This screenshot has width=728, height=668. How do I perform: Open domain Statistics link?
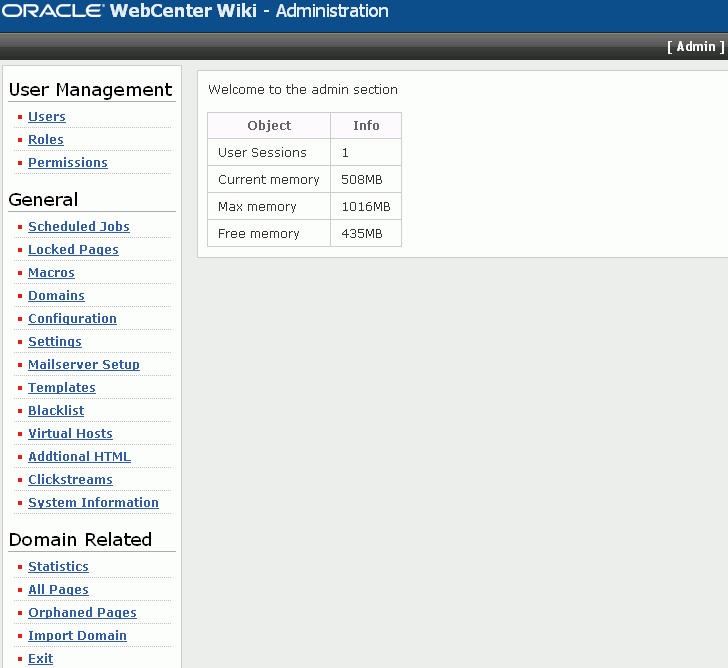(58, 566)
